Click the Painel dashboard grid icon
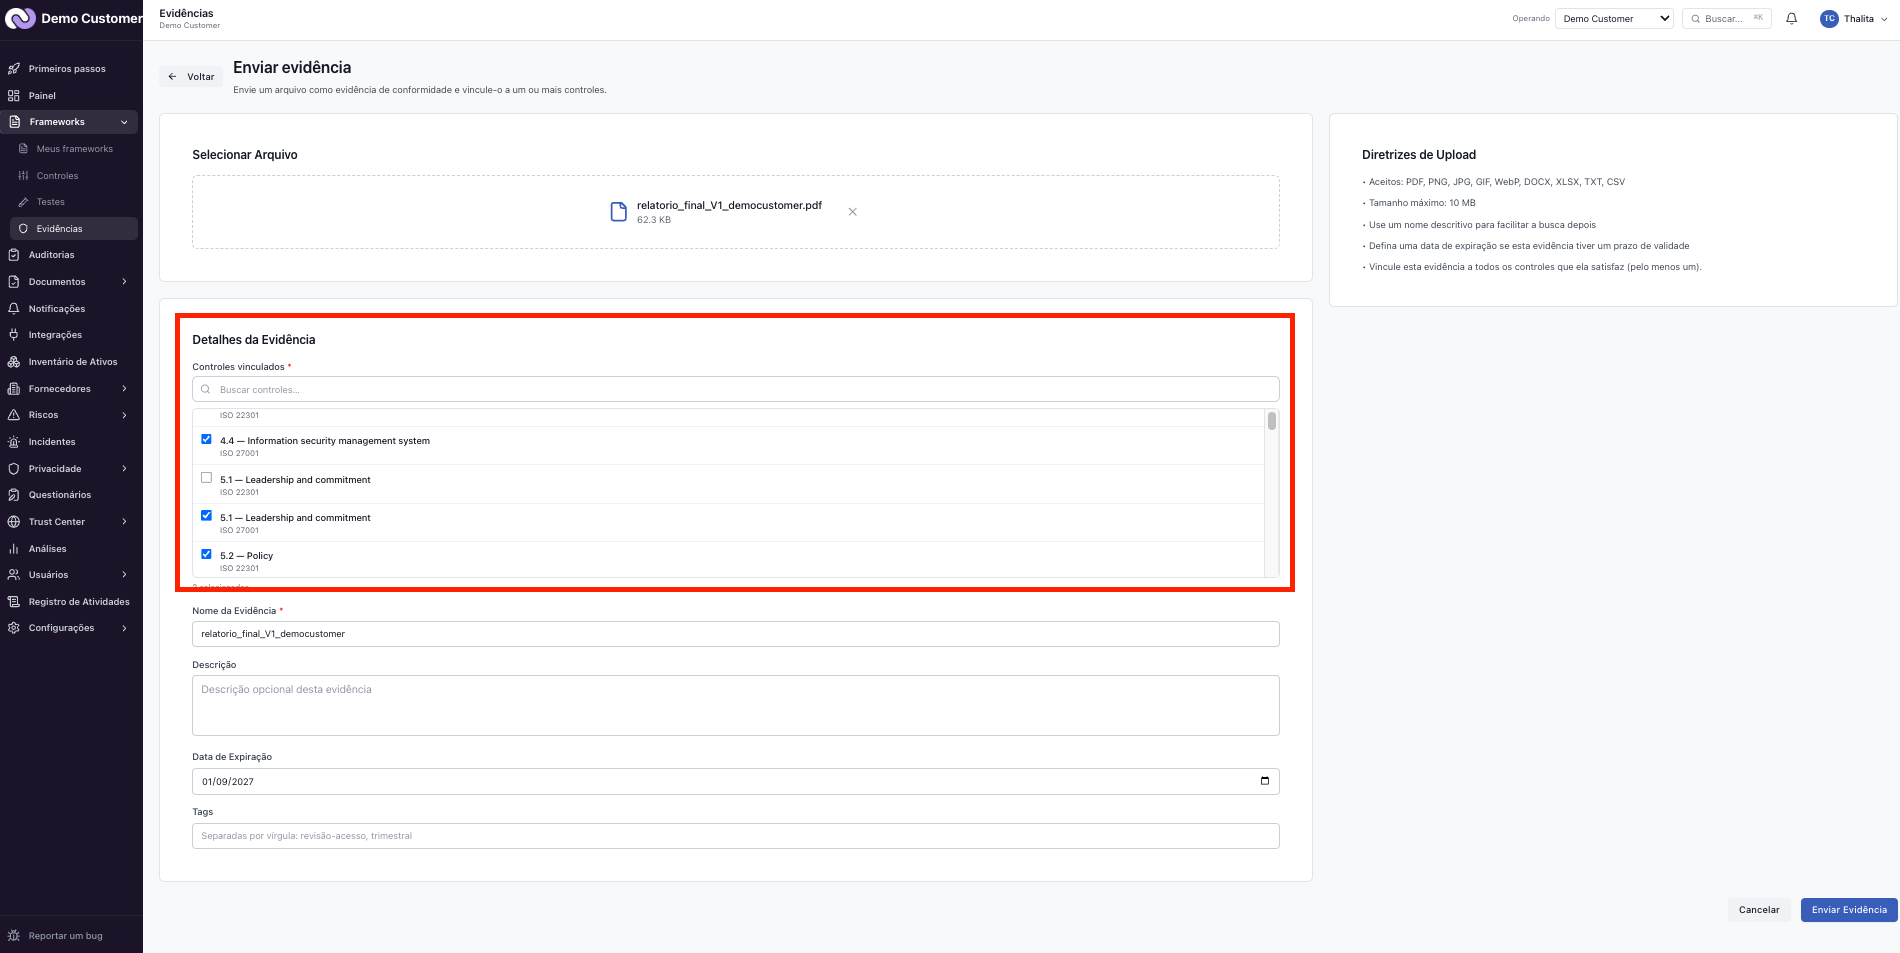1900x953 pixels. click(14, 96)
